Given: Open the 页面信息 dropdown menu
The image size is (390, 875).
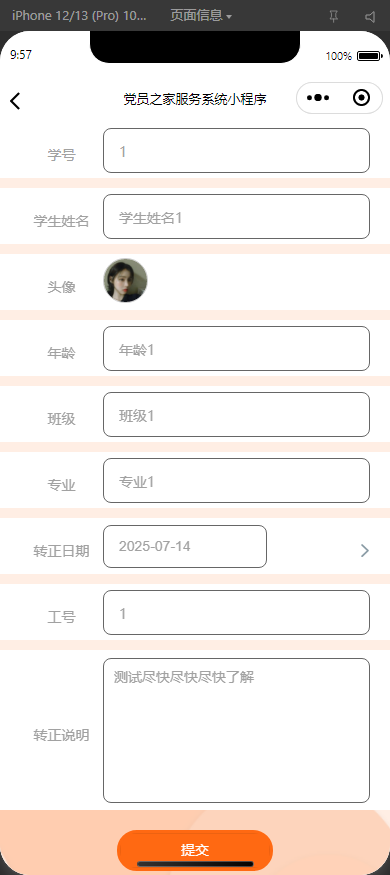Looking at the screenshot, I should tap(201, 16).
